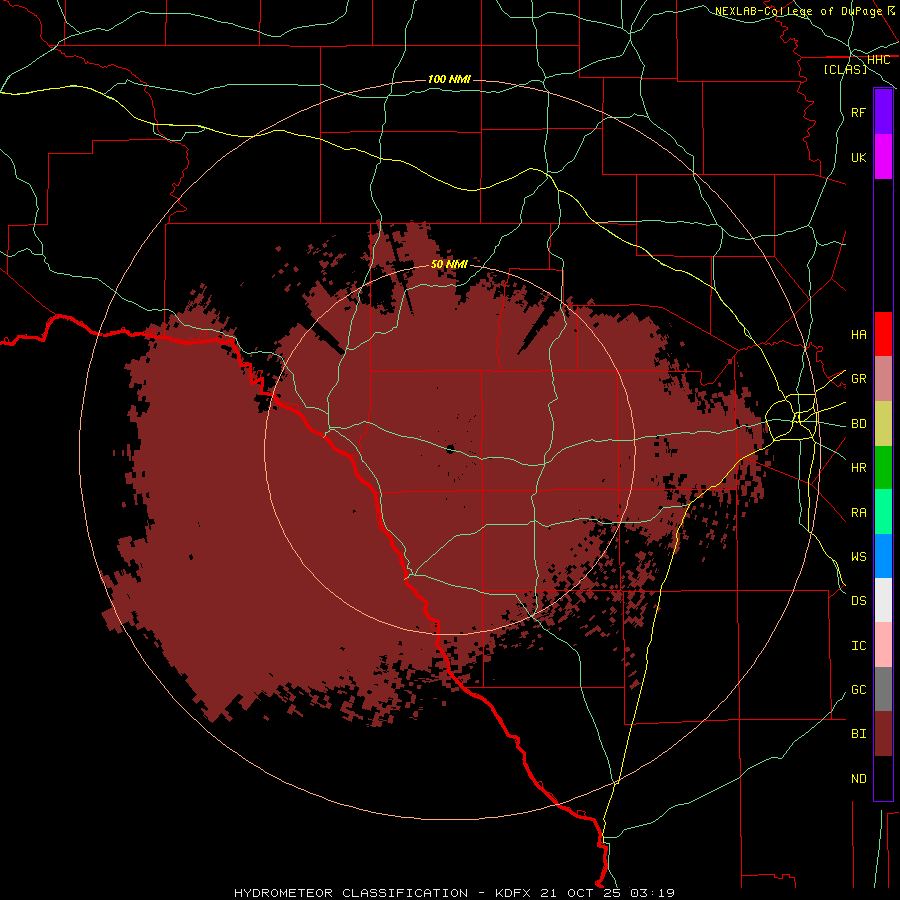Click the HHC product label

878,60
